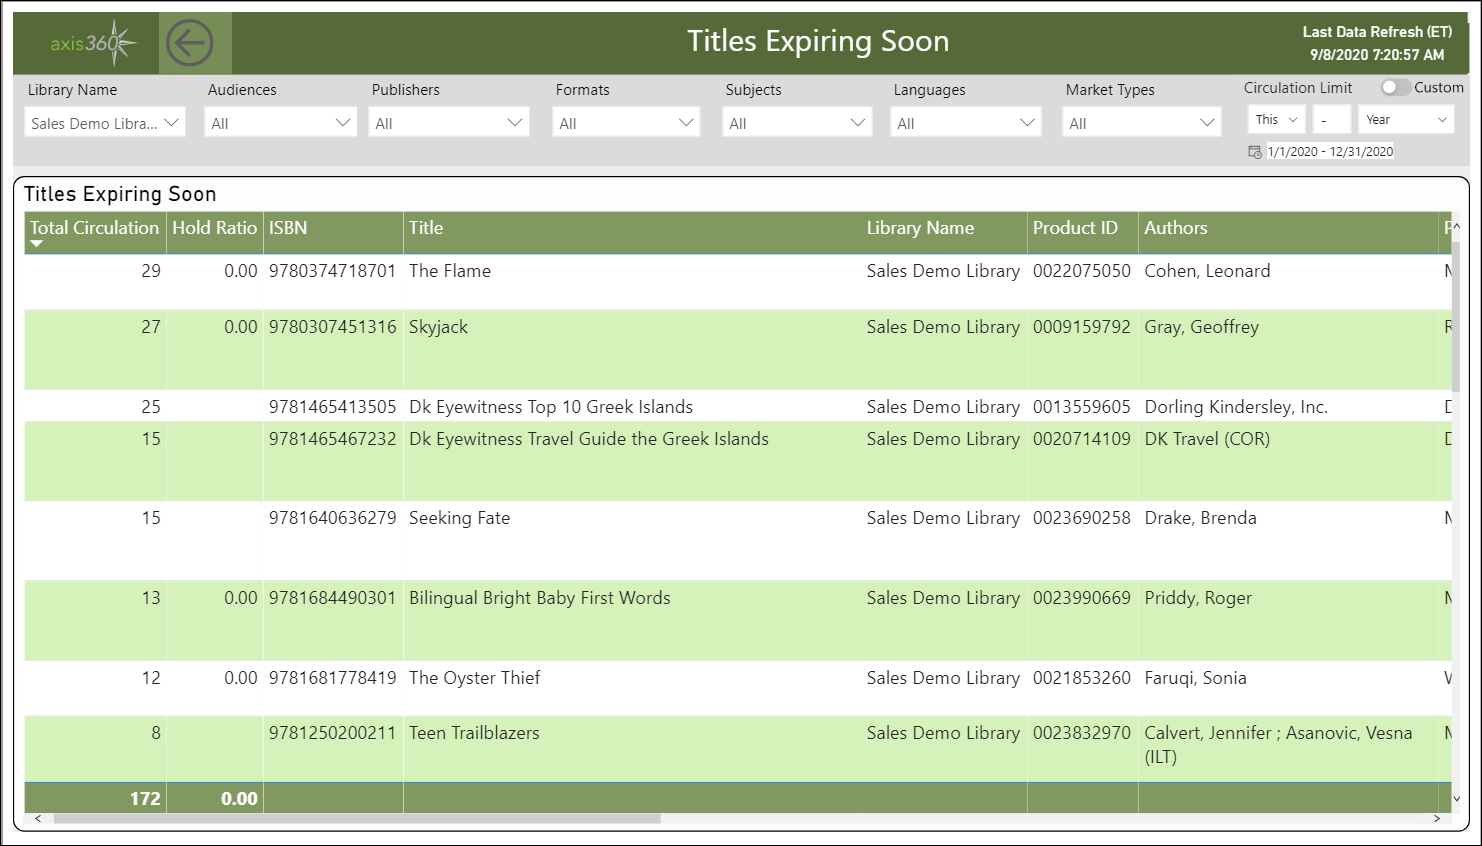Viewport: 1482px width, 846px height.
Task: Open the Languages dropdown
Action: (965, 121)
